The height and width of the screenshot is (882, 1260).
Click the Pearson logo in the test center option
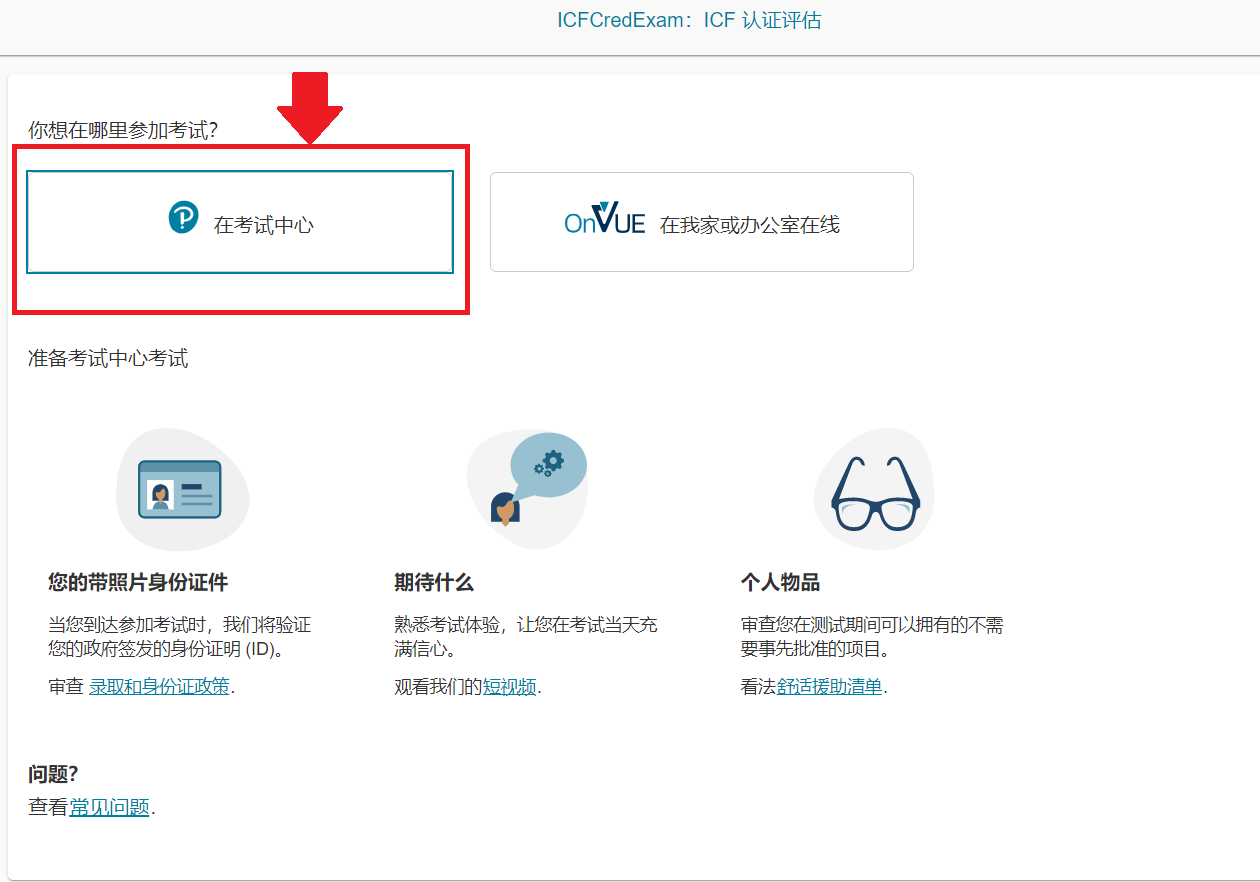pyautogui.click(x=183, y=217)
